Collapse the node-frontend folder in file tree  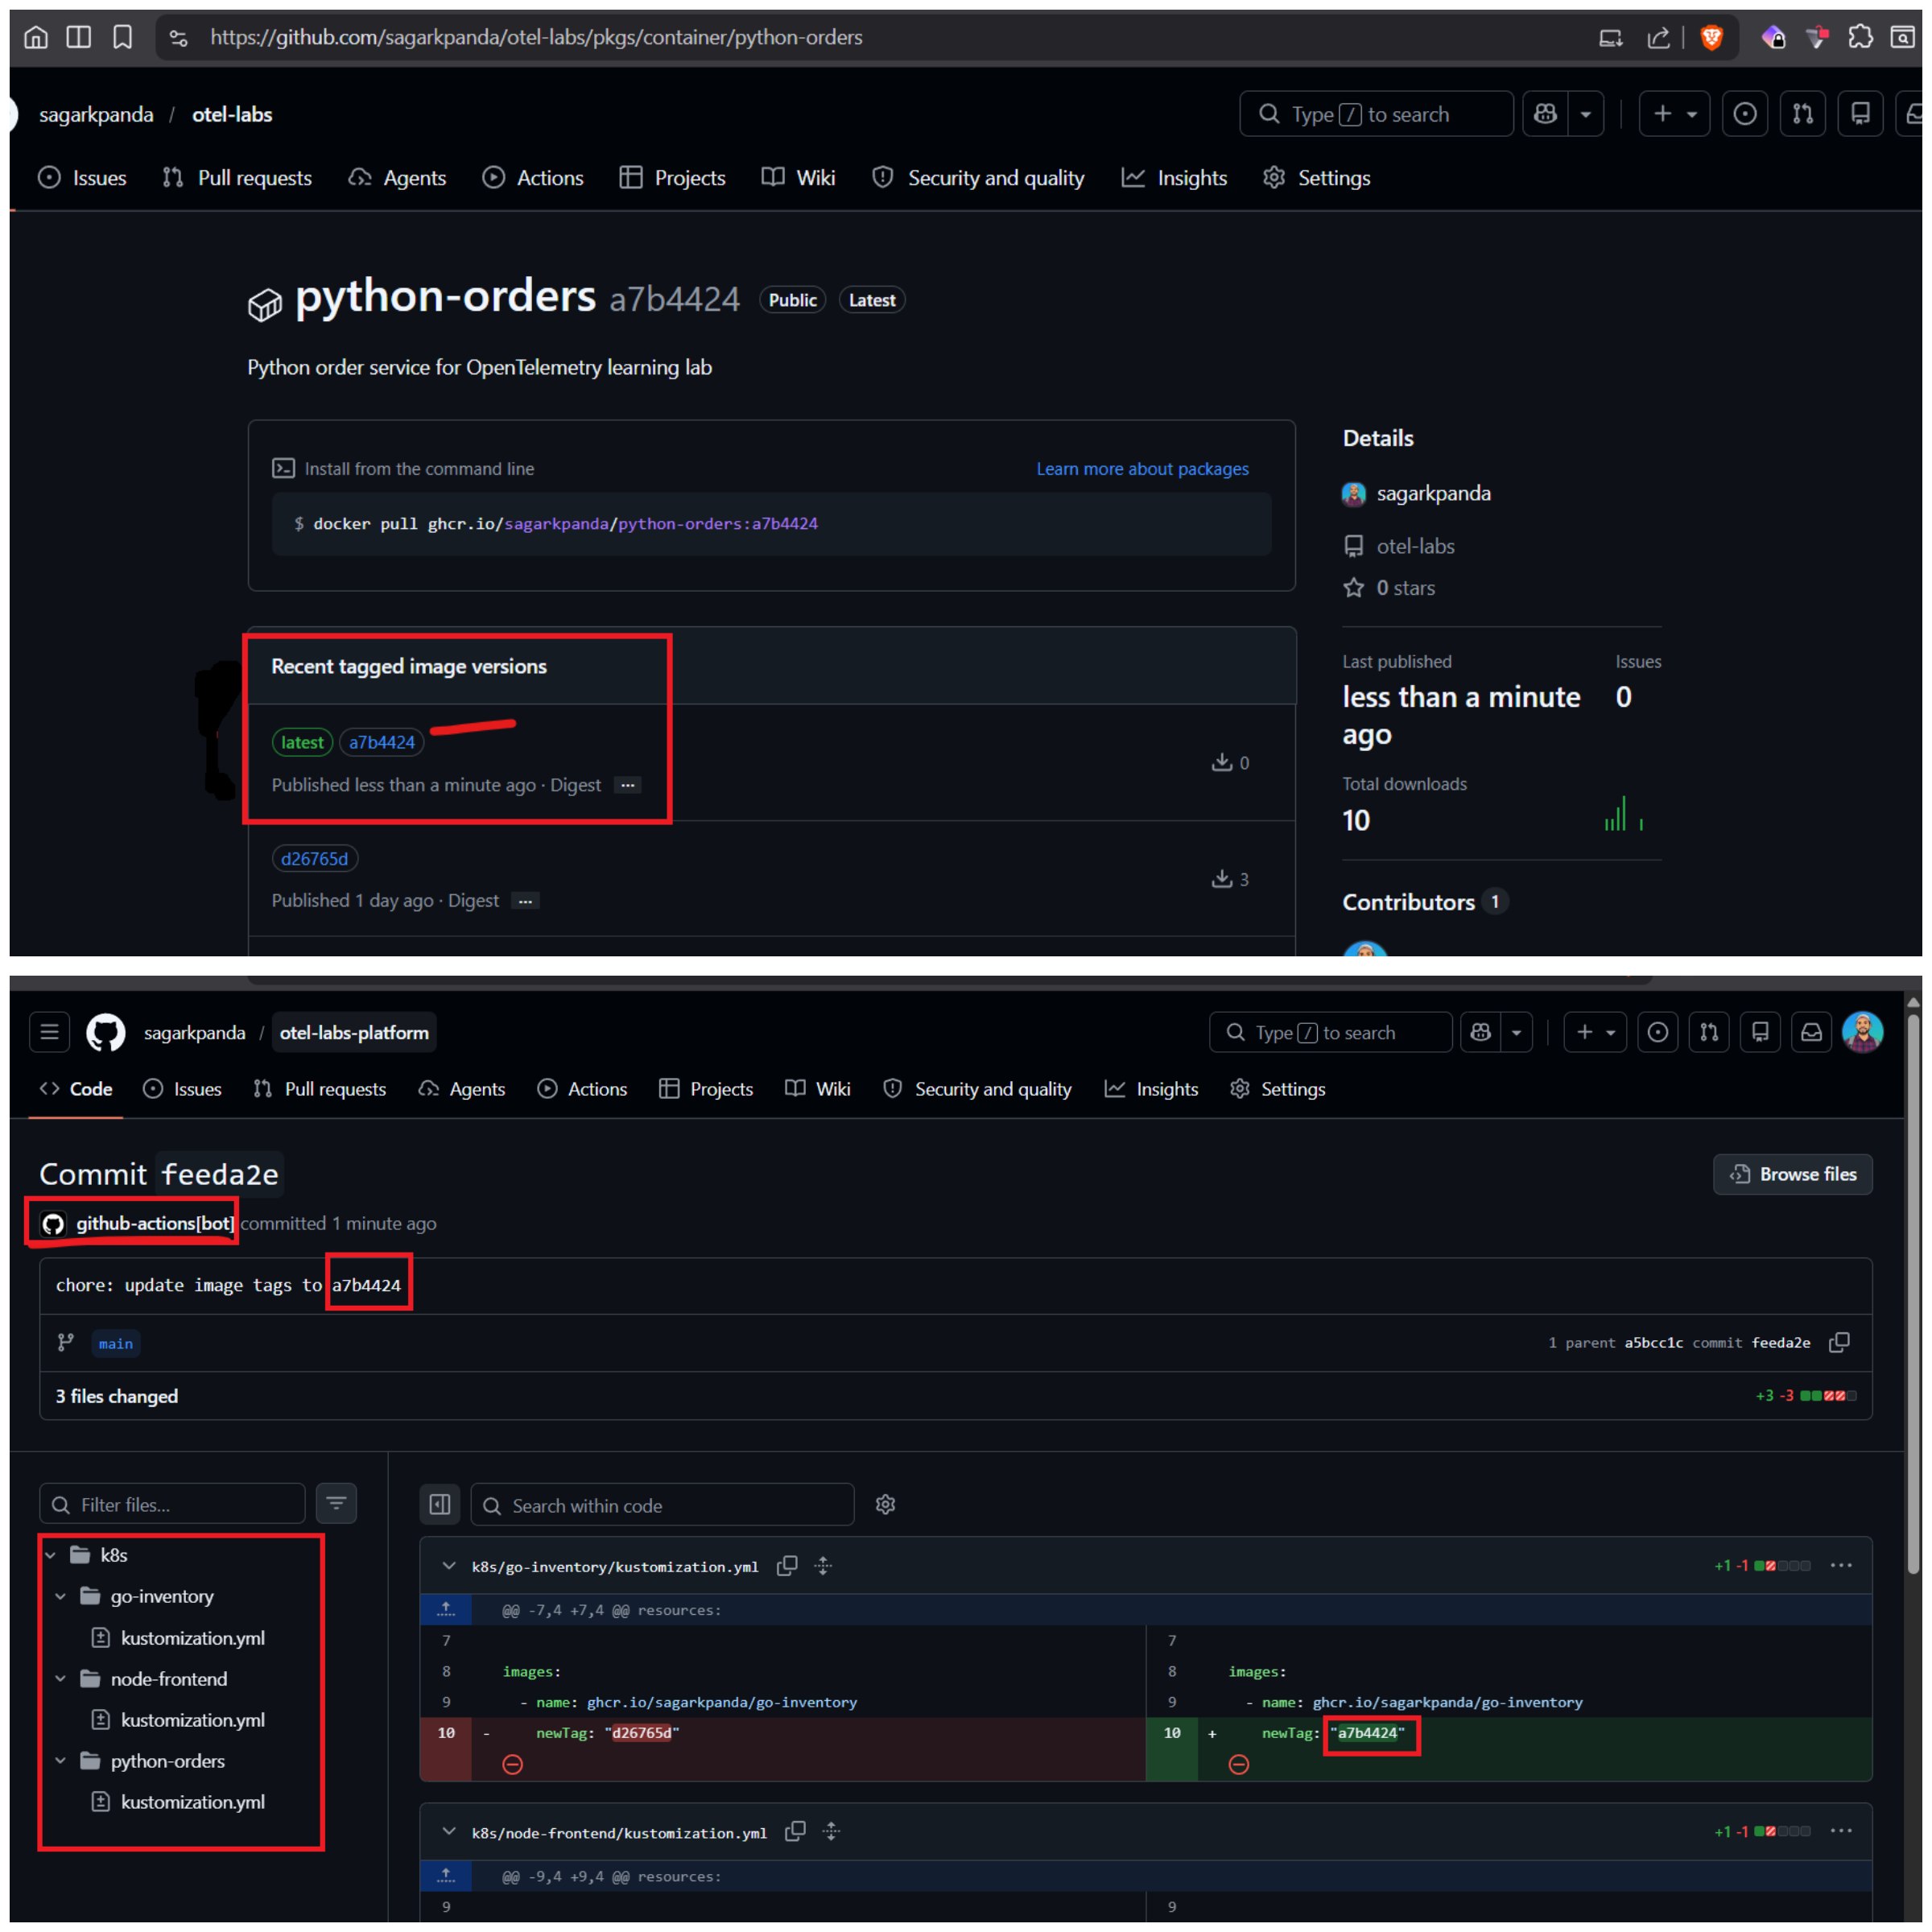(x=60, y=1679)
